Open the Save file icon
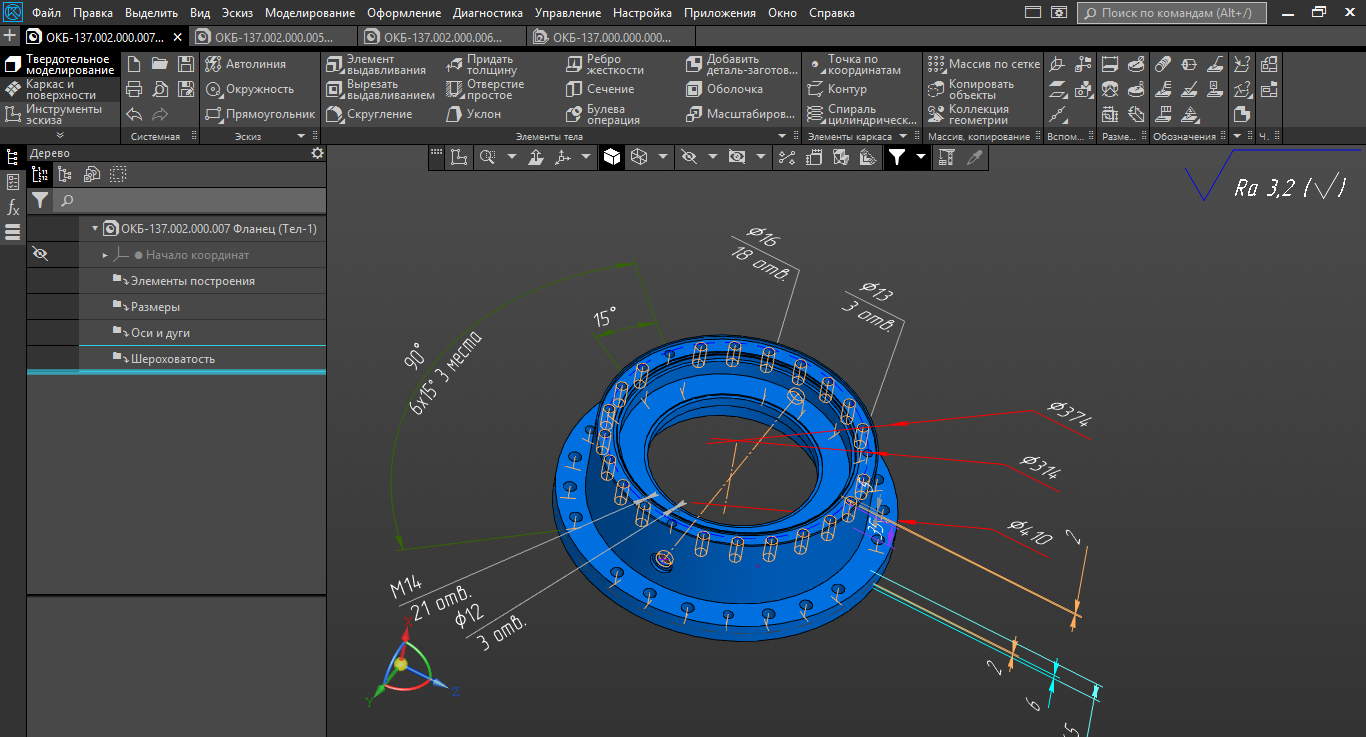Viewport: 1366px width, 737px height. (x=186, y=64)
